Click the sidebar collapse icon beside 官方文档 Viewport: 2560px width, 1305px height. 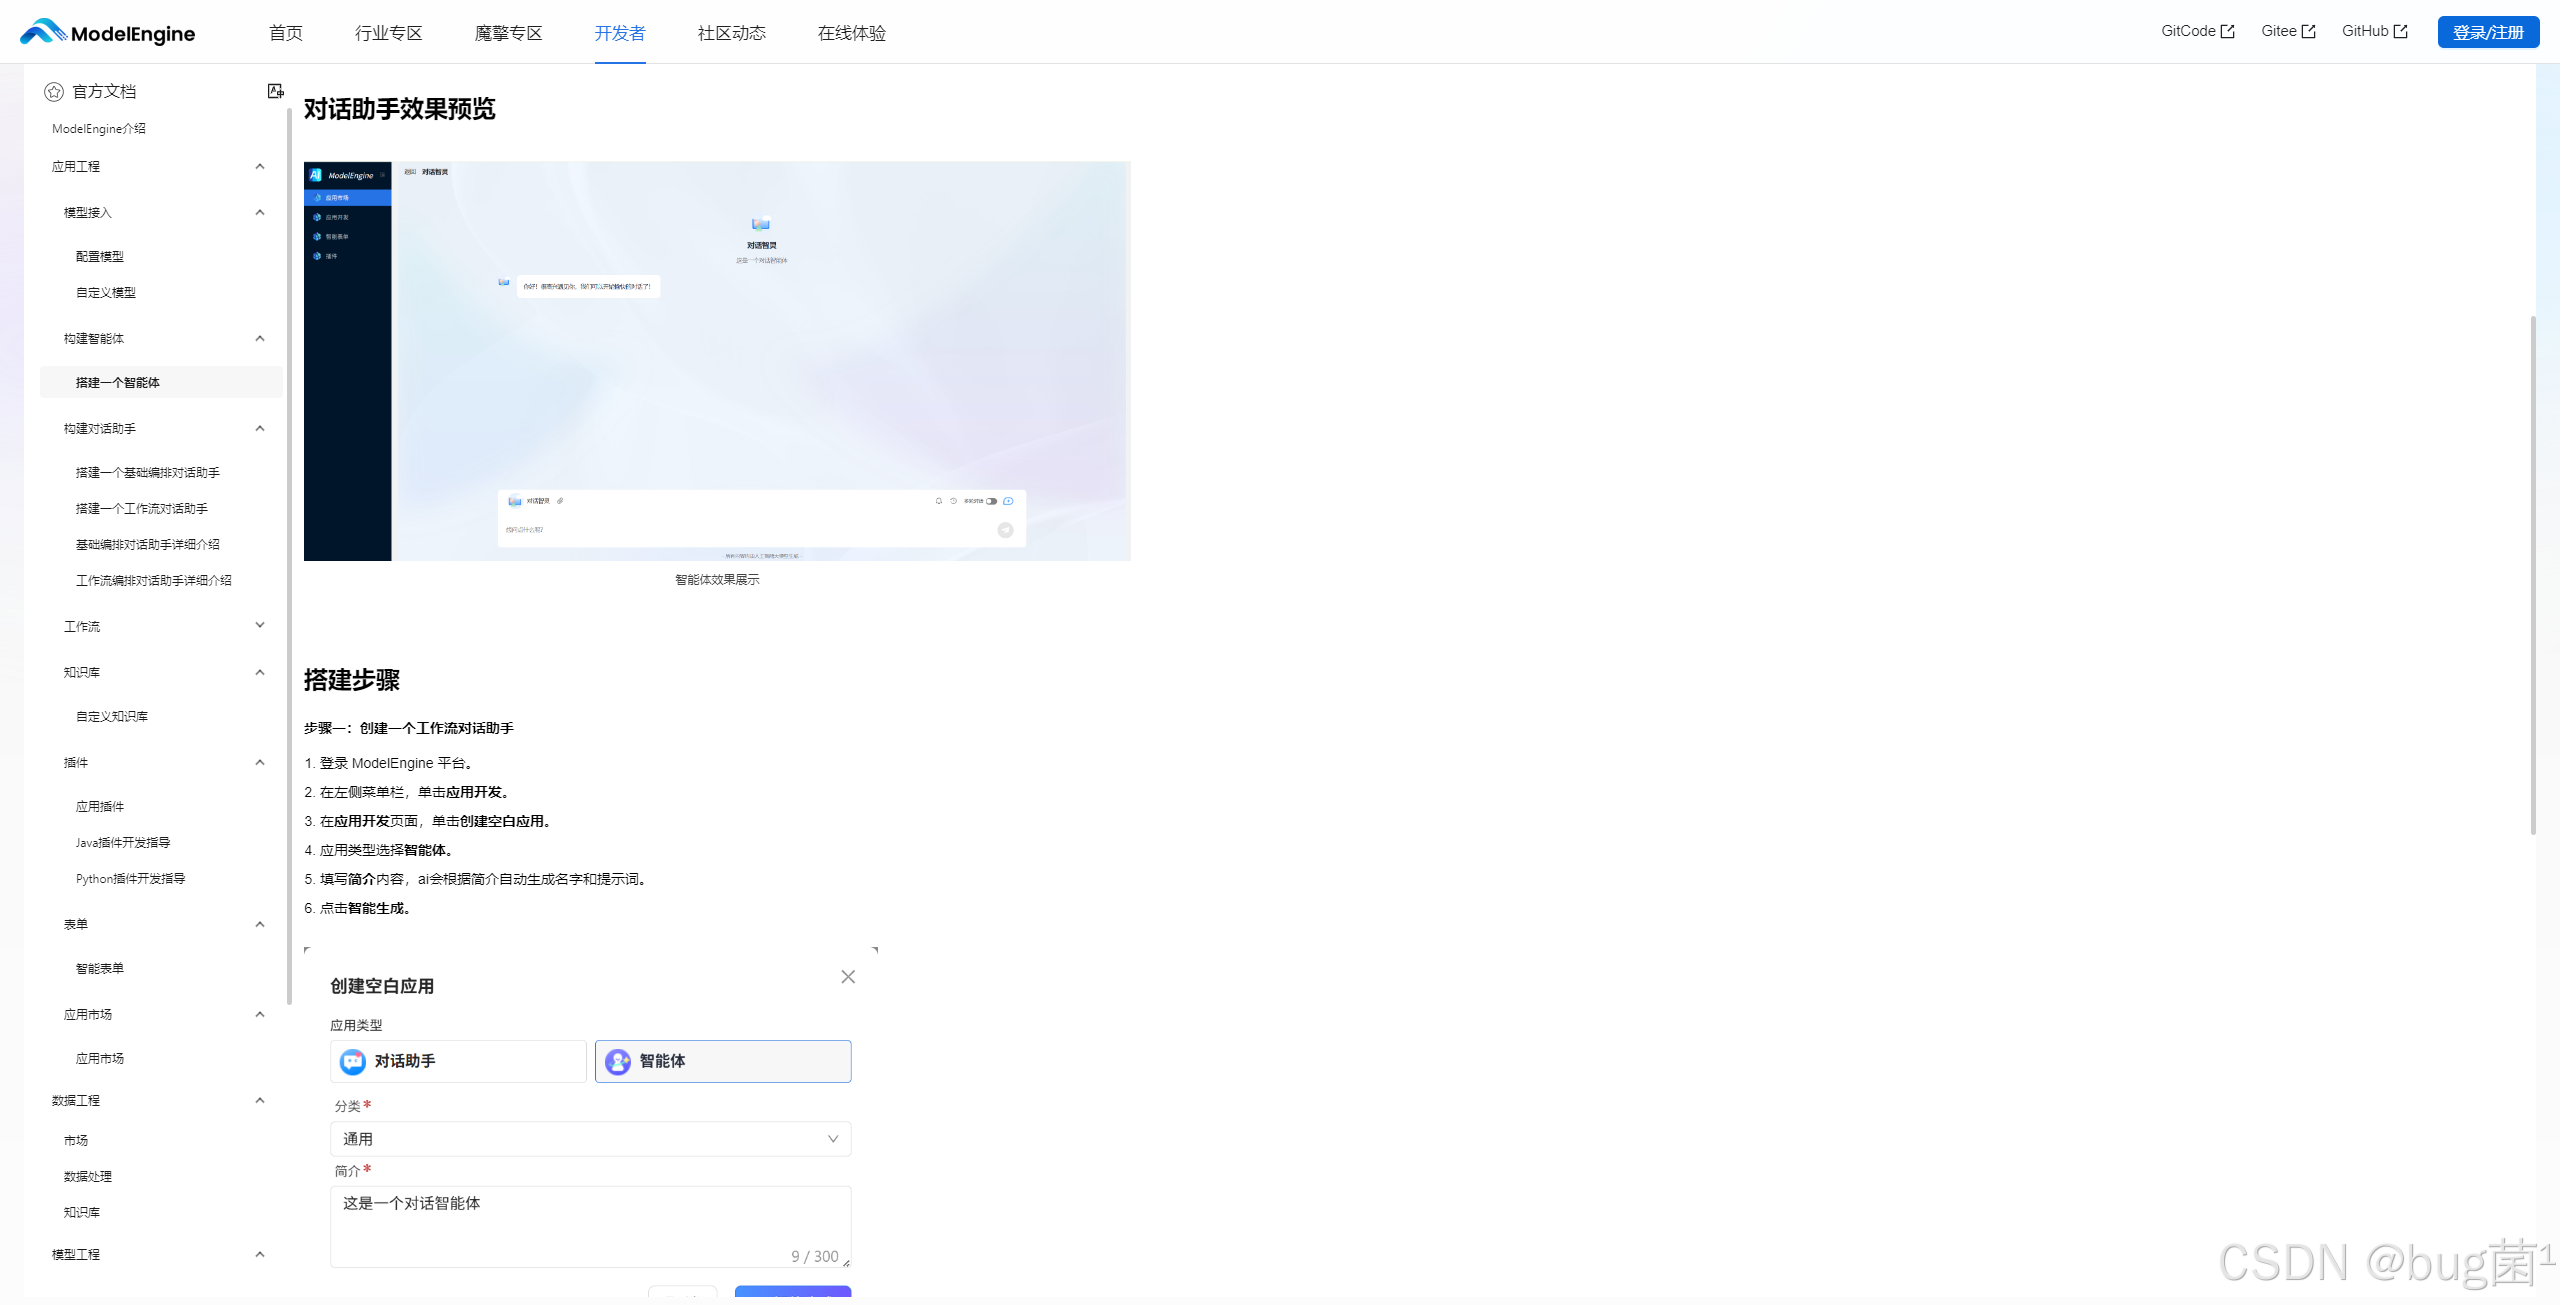point(275,91)
